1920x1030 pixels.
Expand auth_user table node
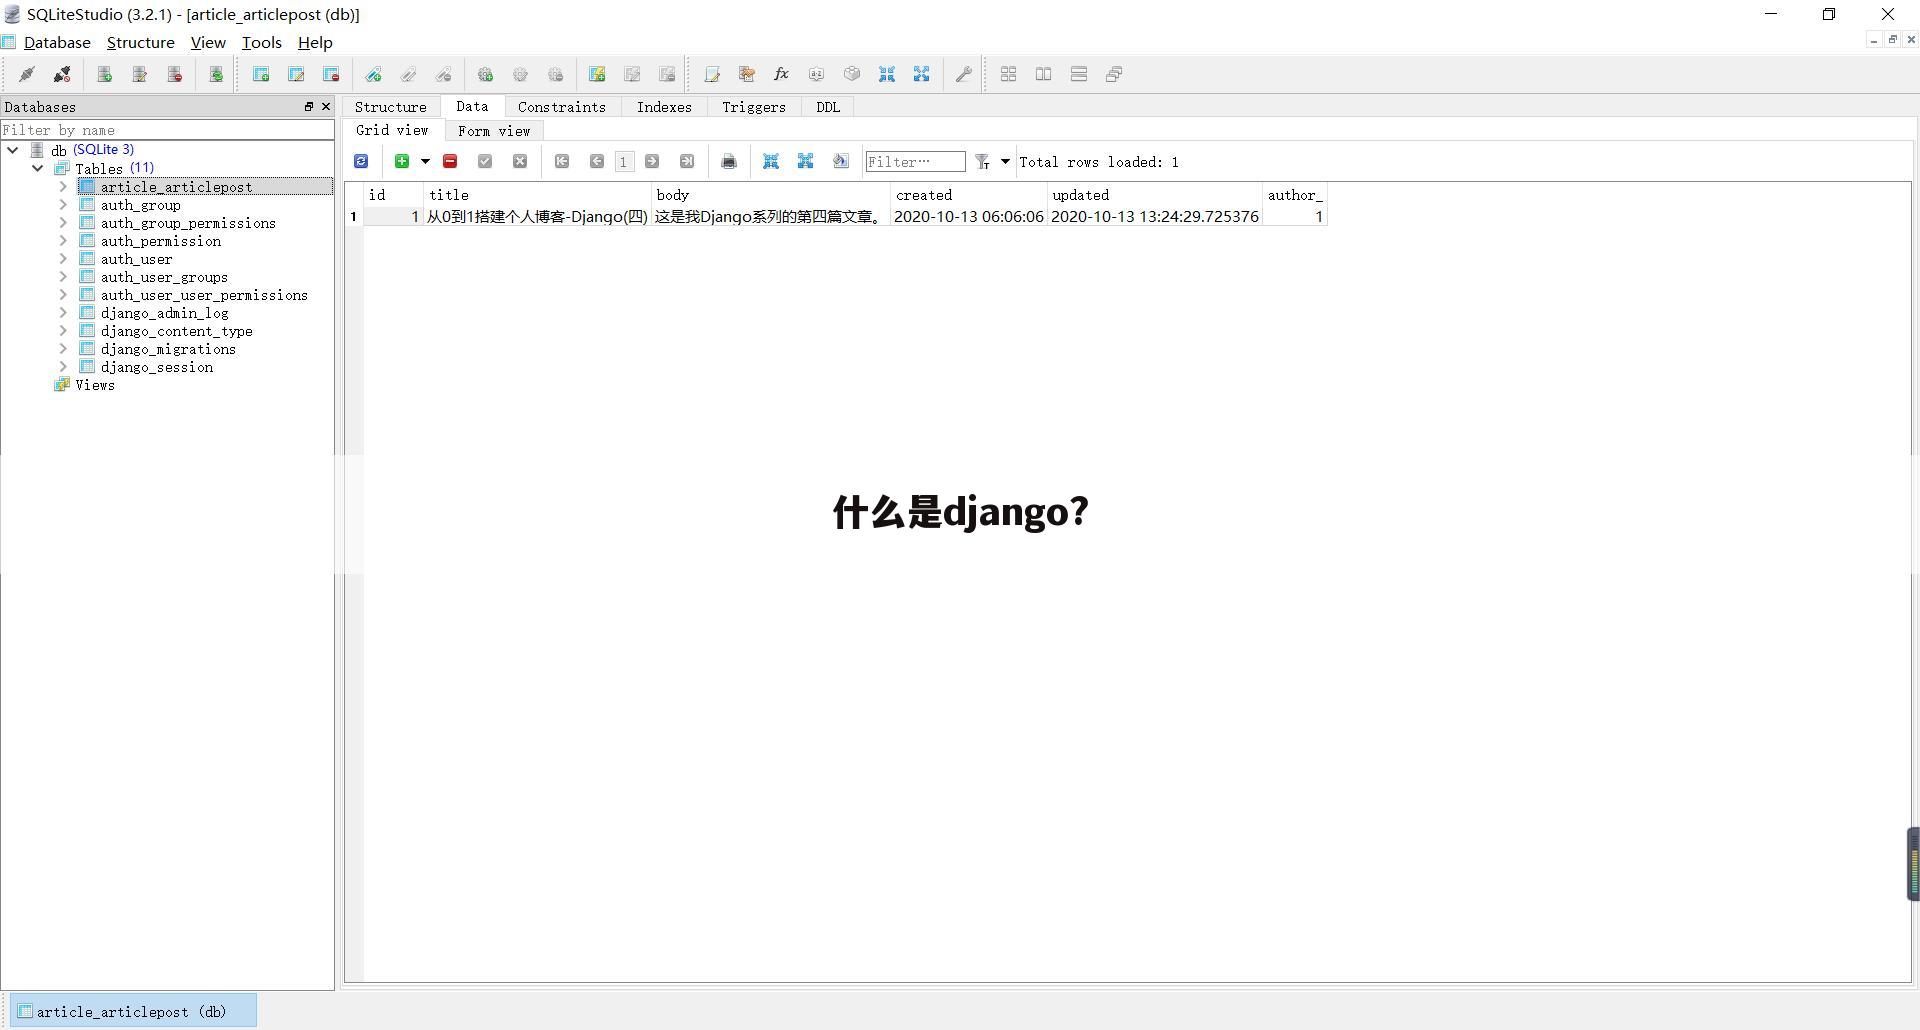coord(63,258)
